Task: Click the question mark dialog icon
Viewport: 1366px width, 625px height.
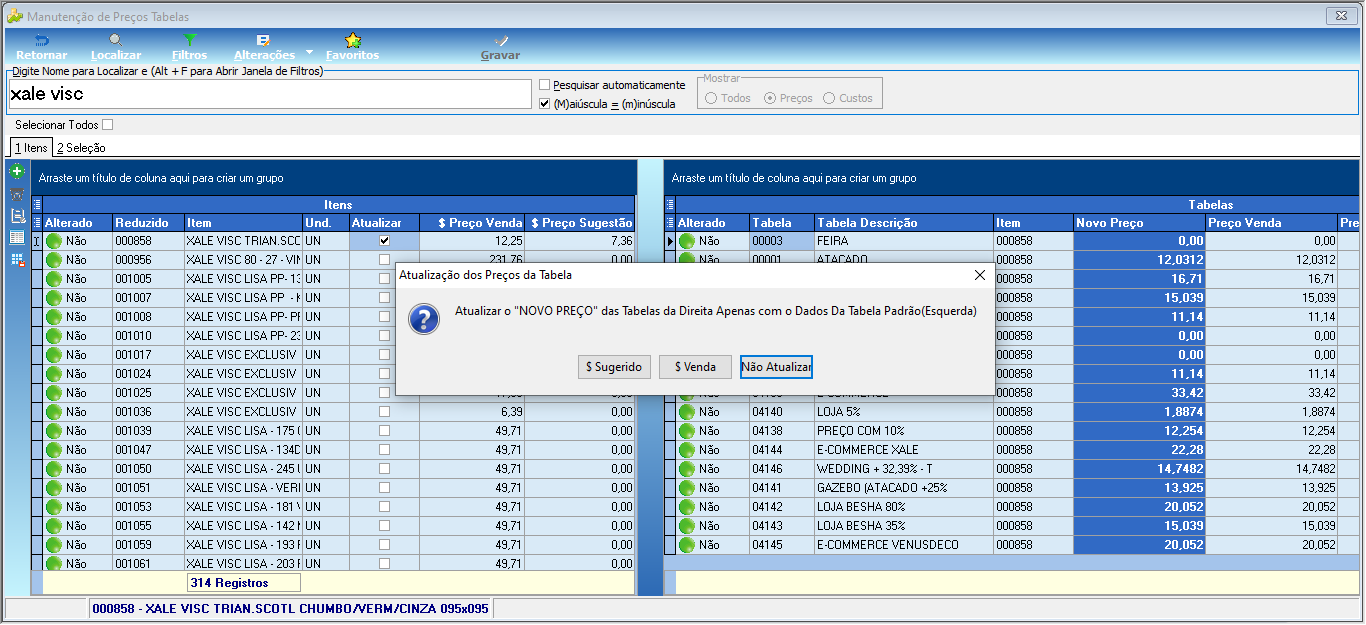Action: pos(425,319)
